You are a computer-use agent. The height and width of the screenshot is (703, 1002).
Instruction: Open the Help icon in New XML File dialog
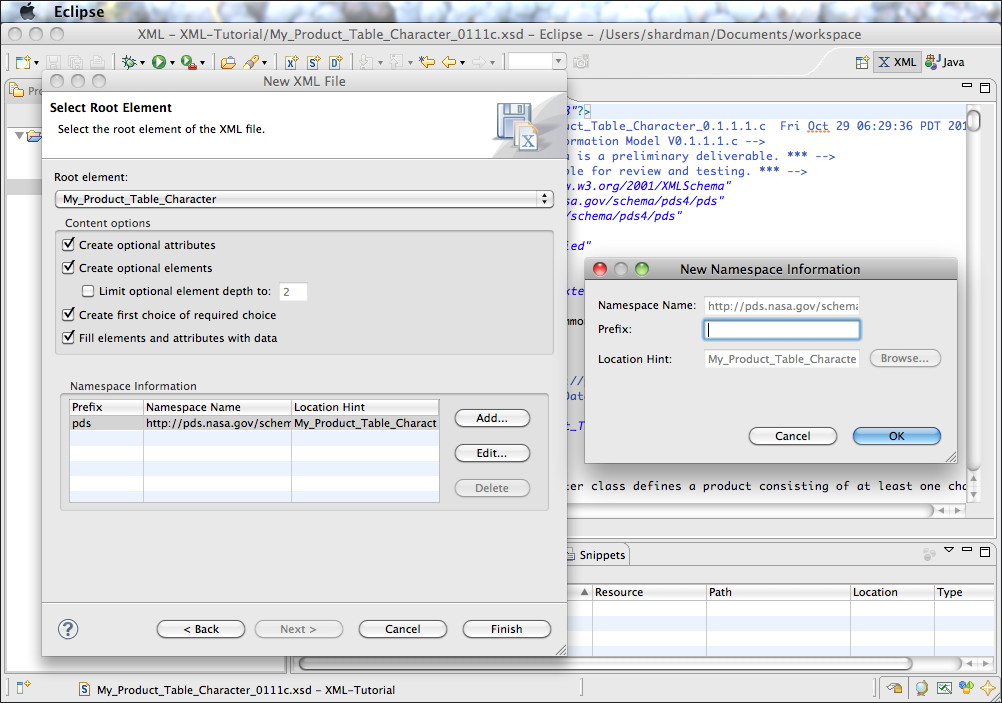68,630
